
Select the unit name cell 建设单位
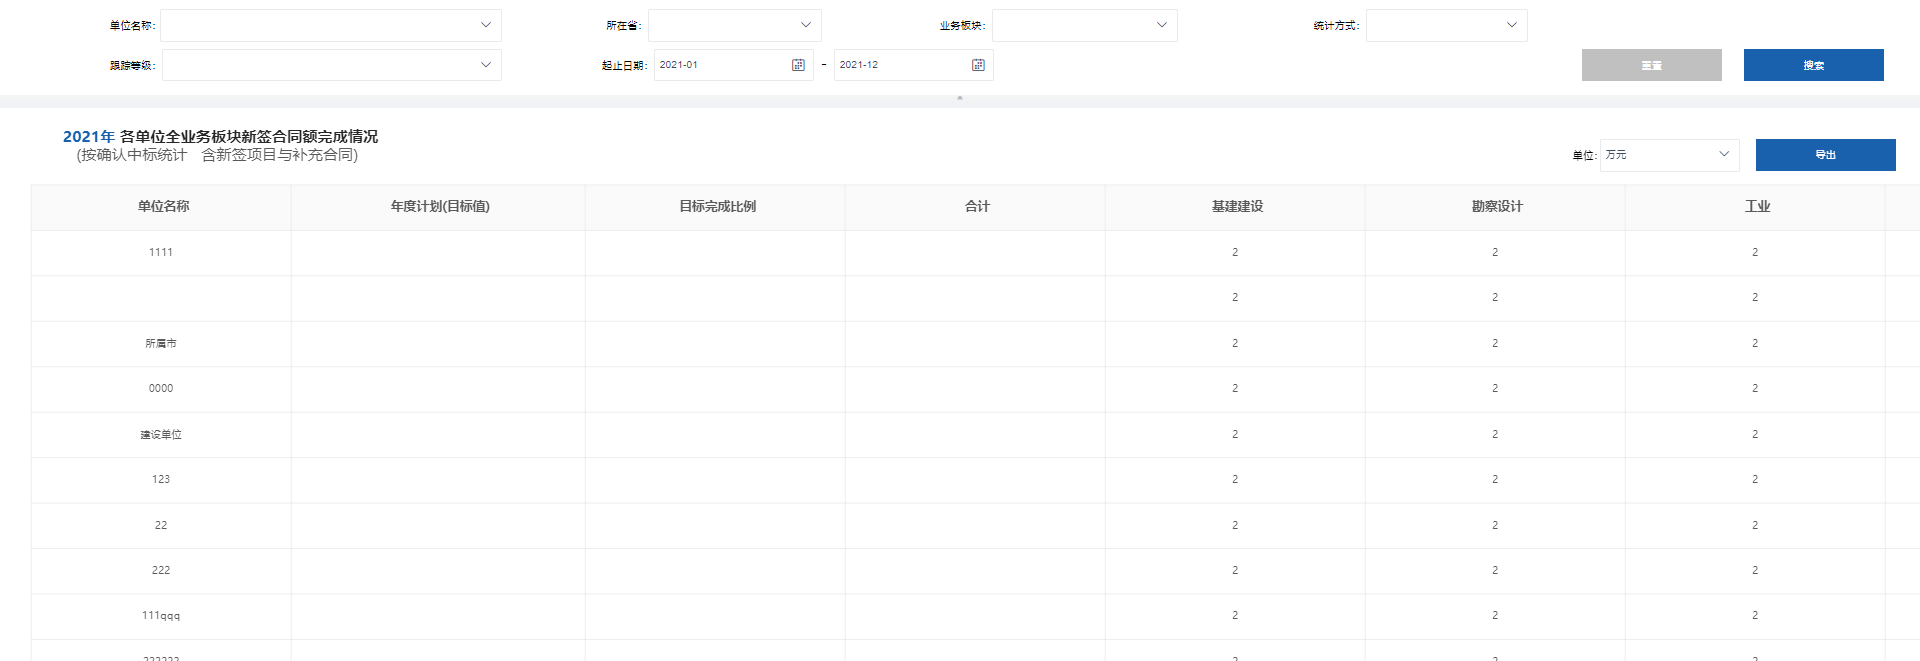coord(161,434)
